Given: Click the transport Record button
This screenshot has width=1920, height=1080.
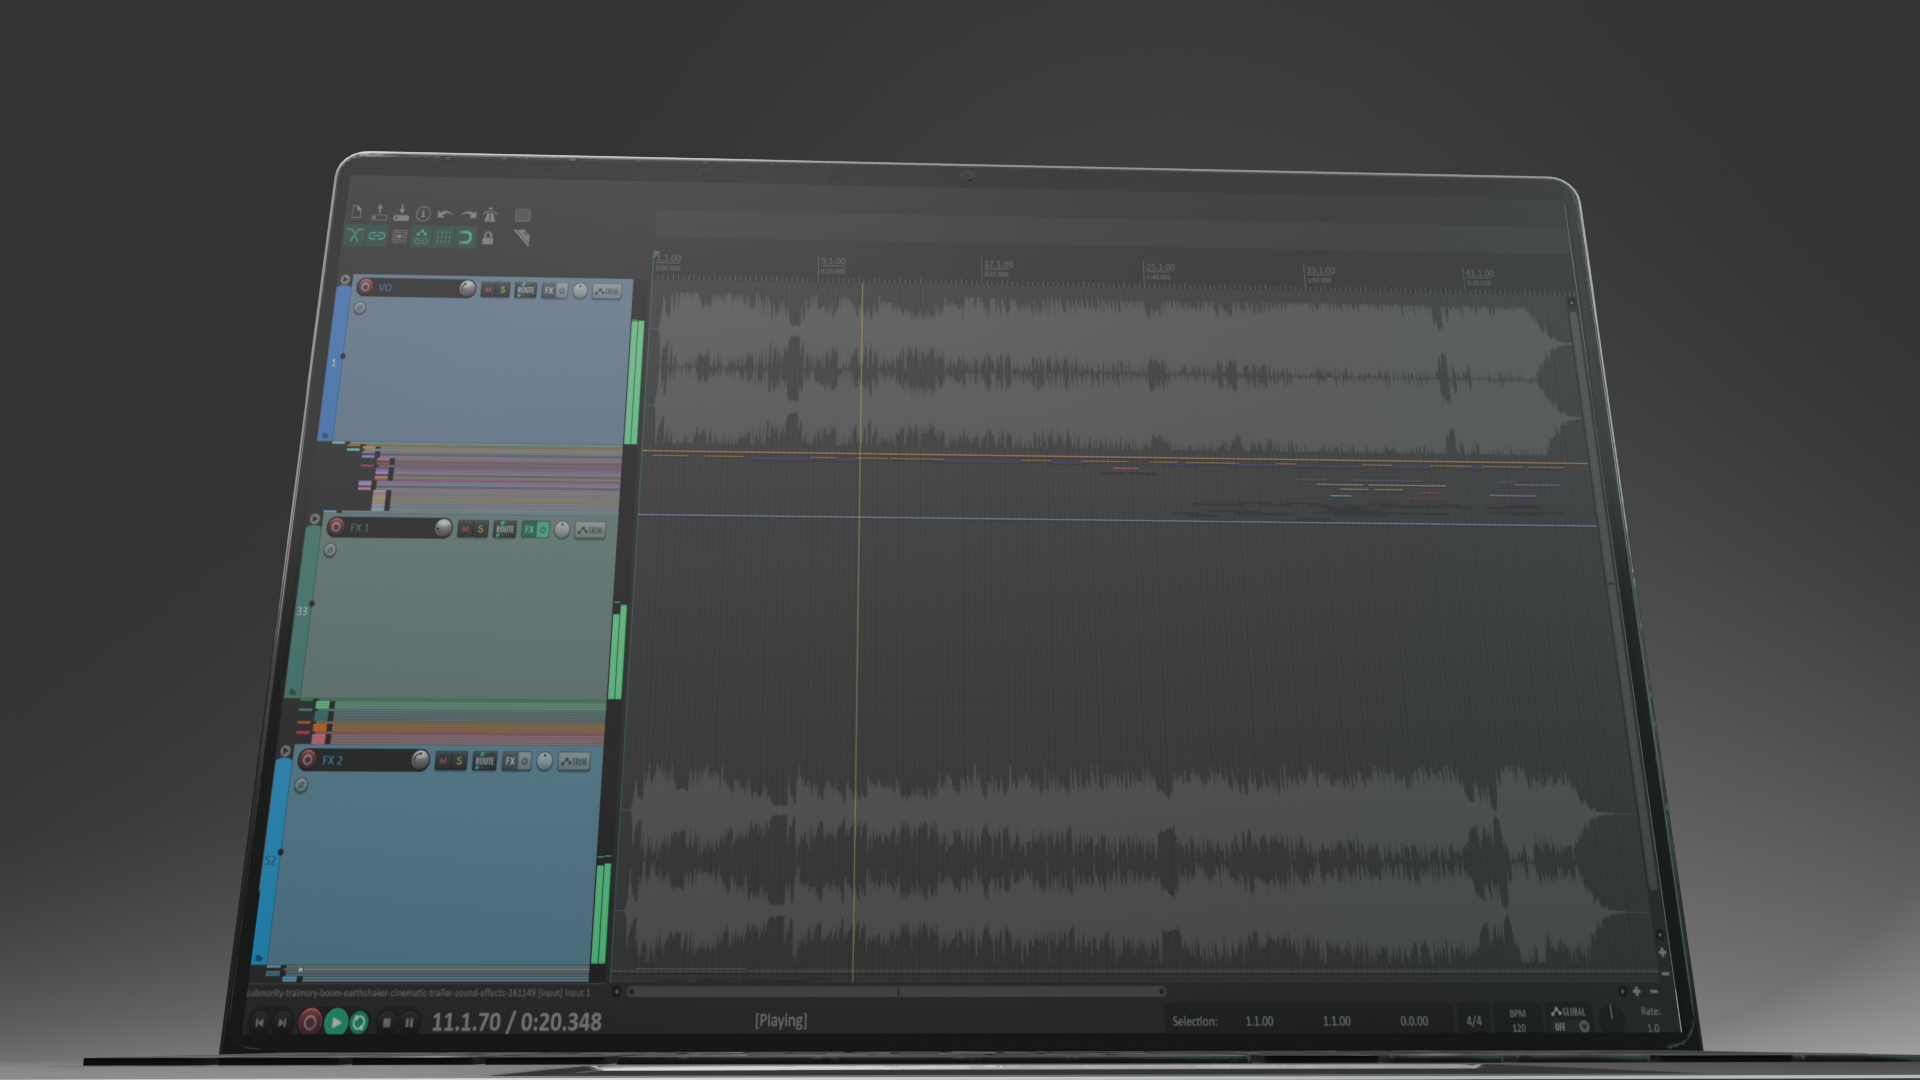Looking at the screenshot, I should [310, 1021].
